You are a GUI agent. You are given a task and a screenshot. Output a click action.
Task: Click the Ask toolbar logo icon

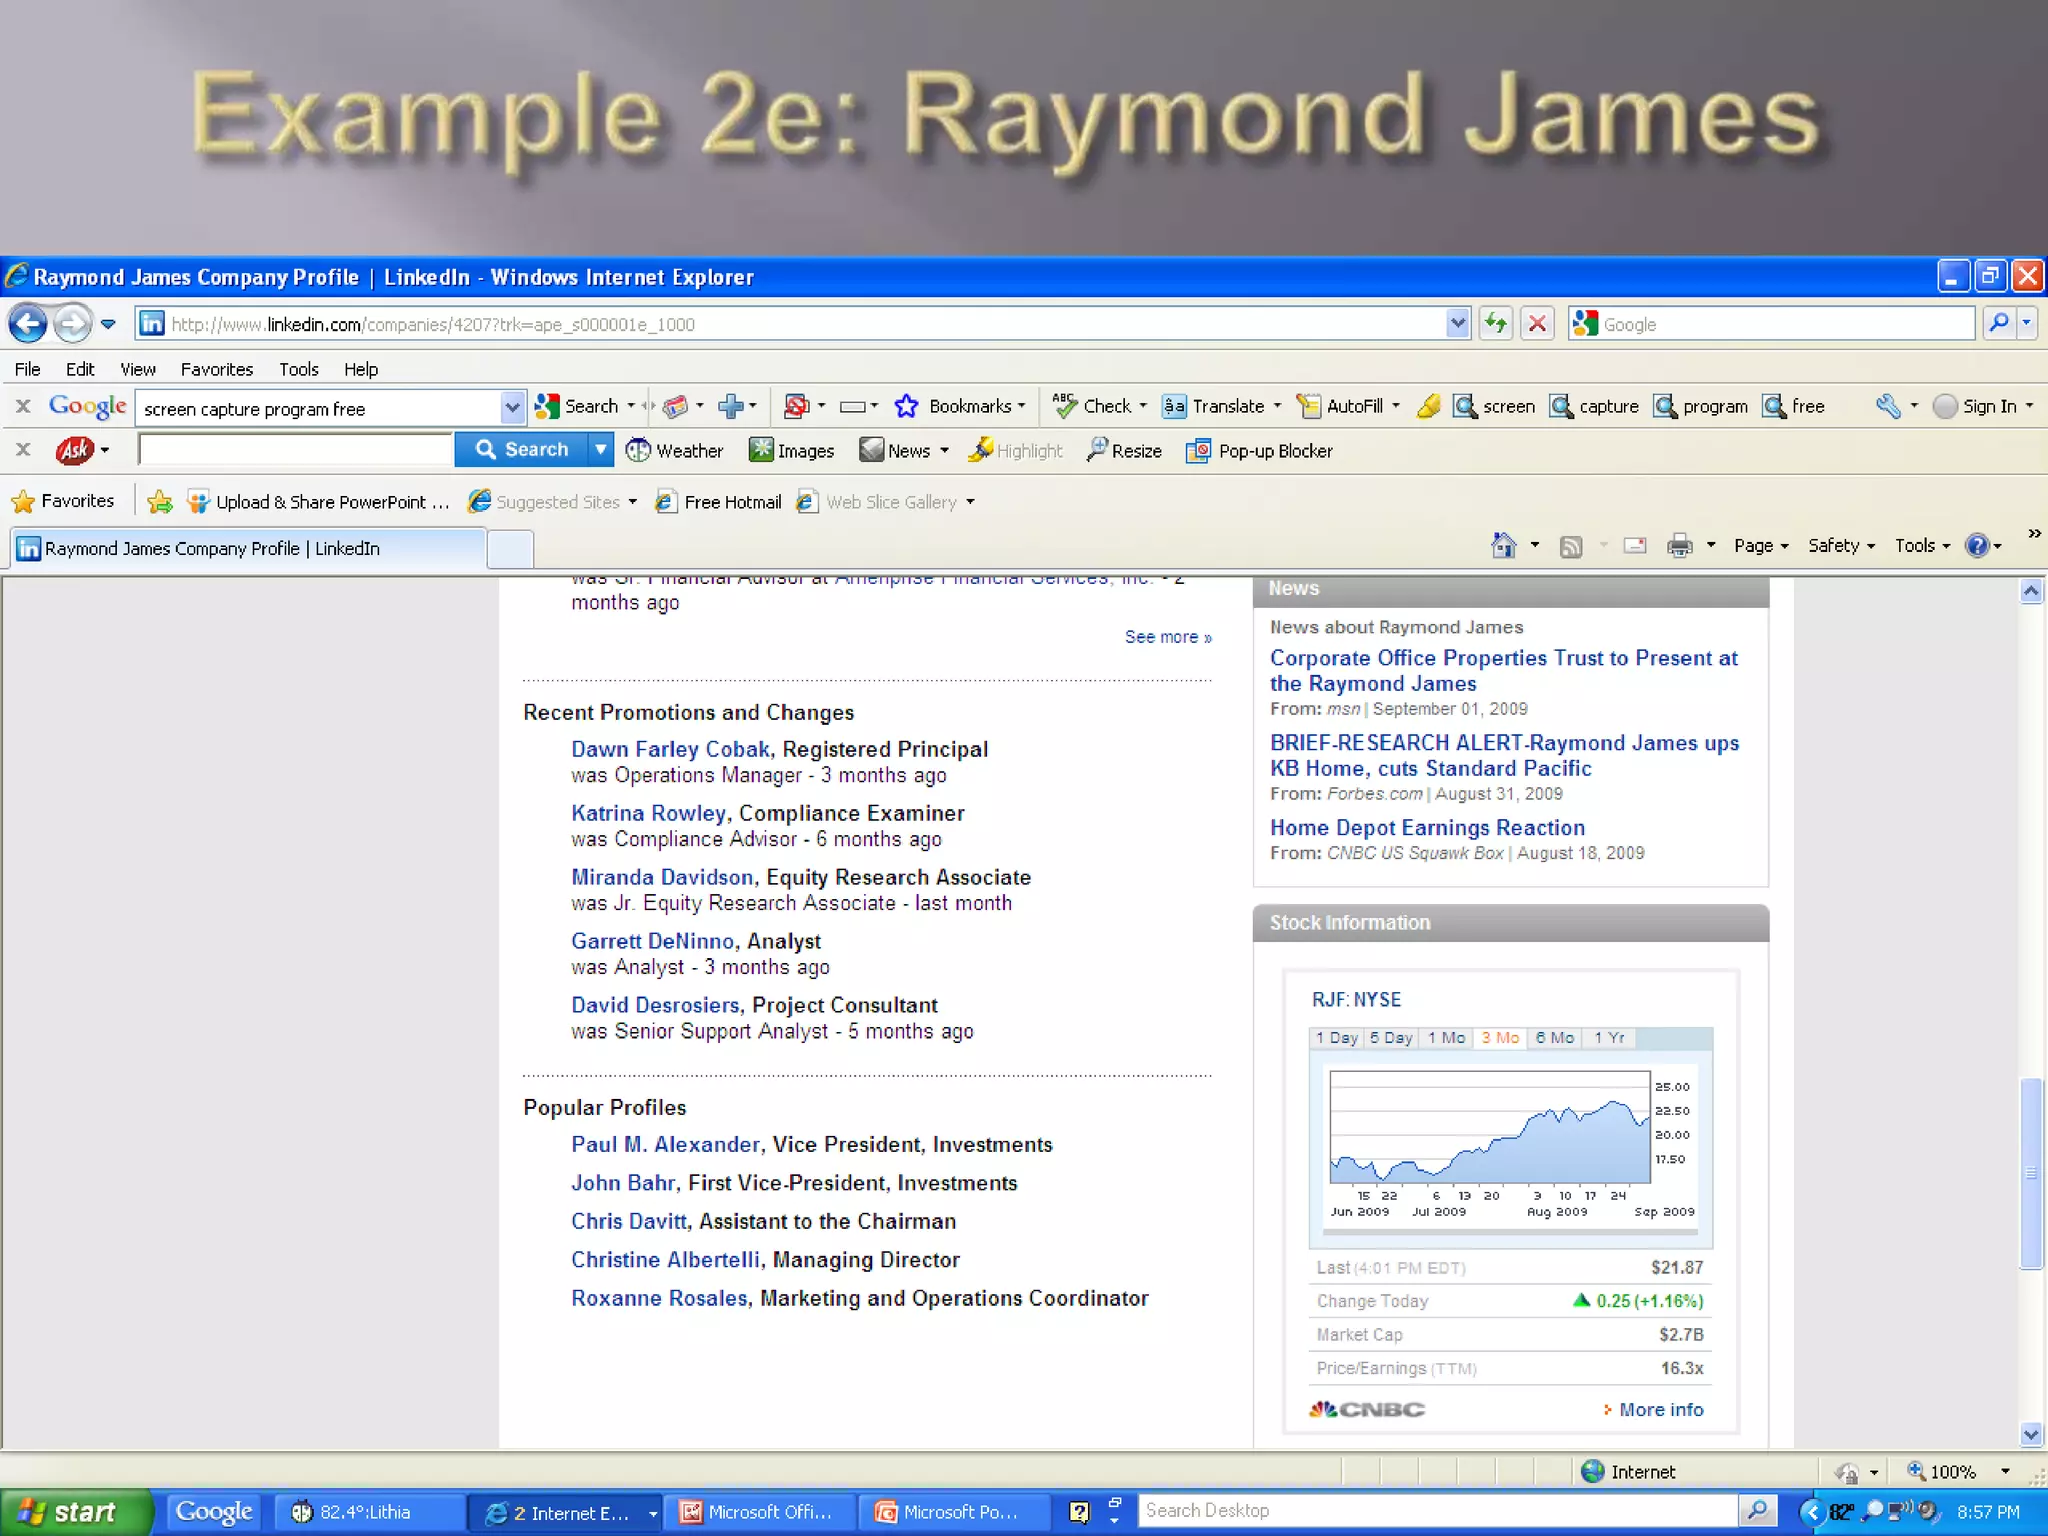pos(75,450)
